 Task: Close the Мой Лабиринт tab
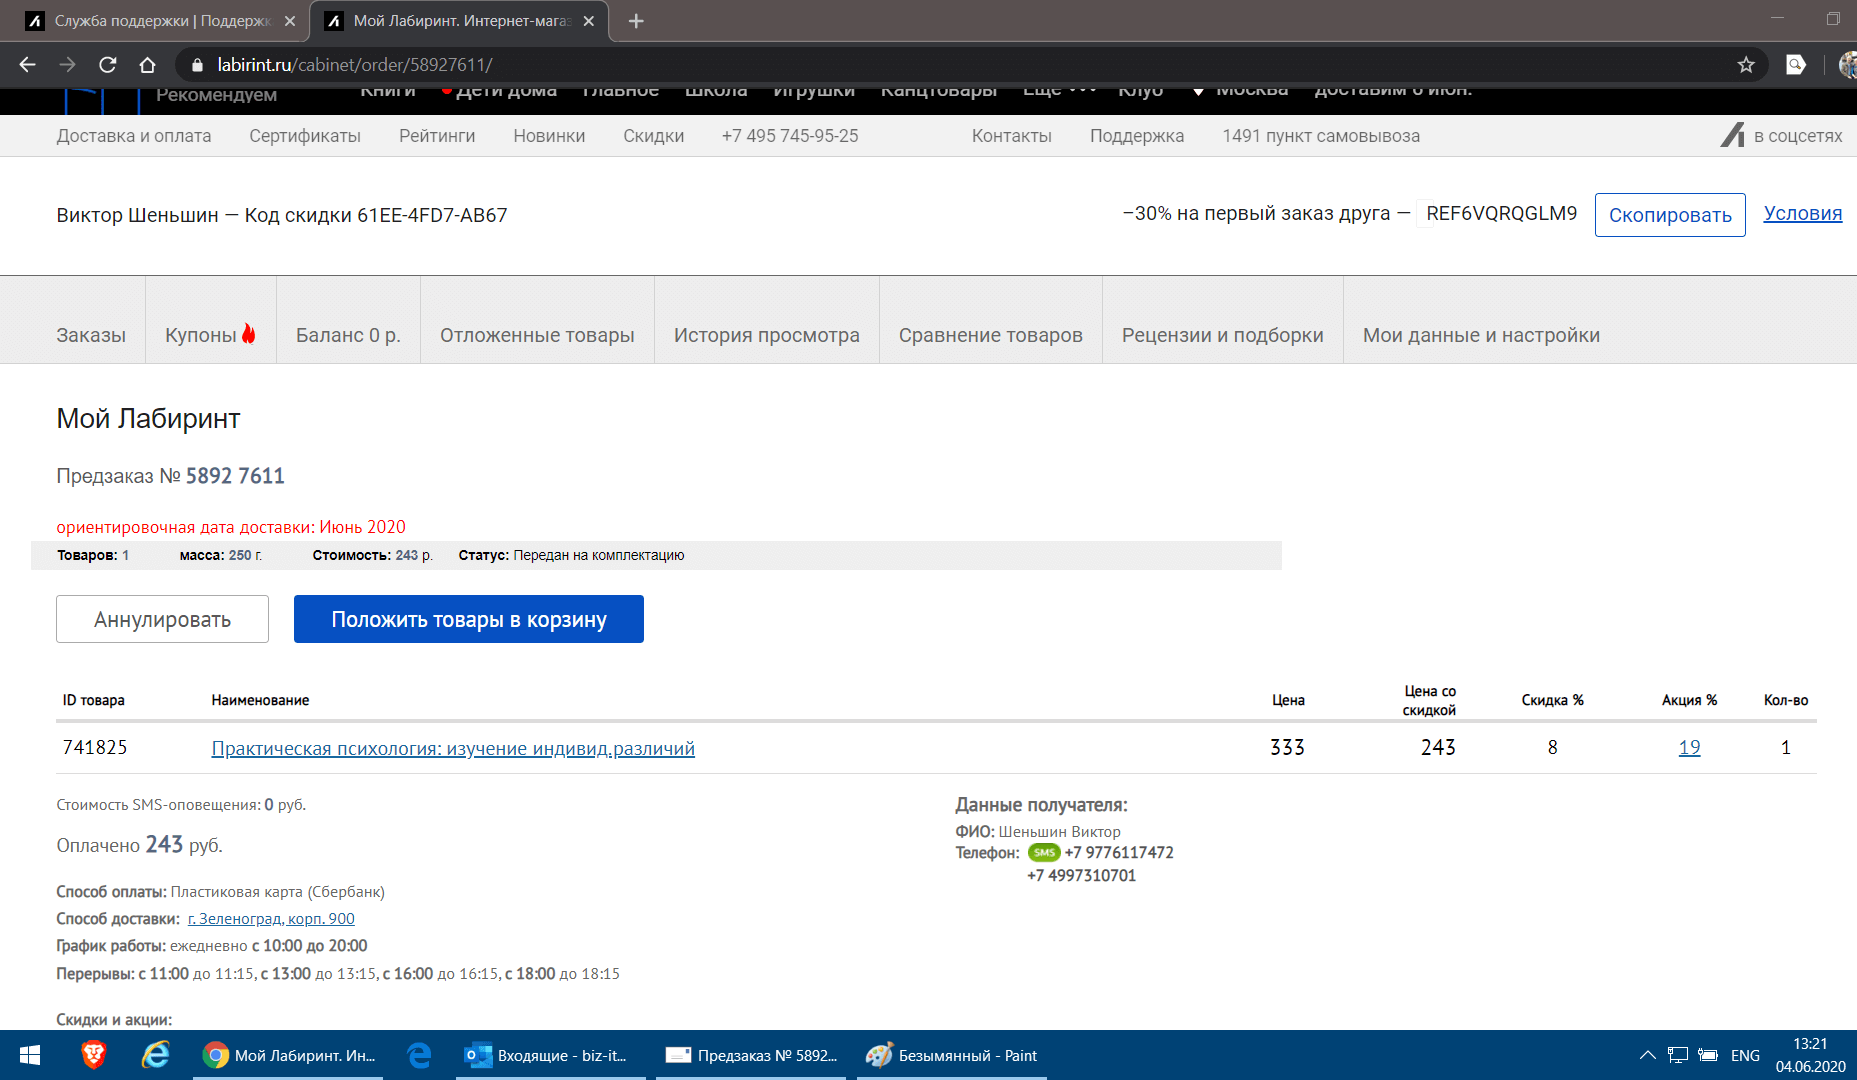click(589, 21)
